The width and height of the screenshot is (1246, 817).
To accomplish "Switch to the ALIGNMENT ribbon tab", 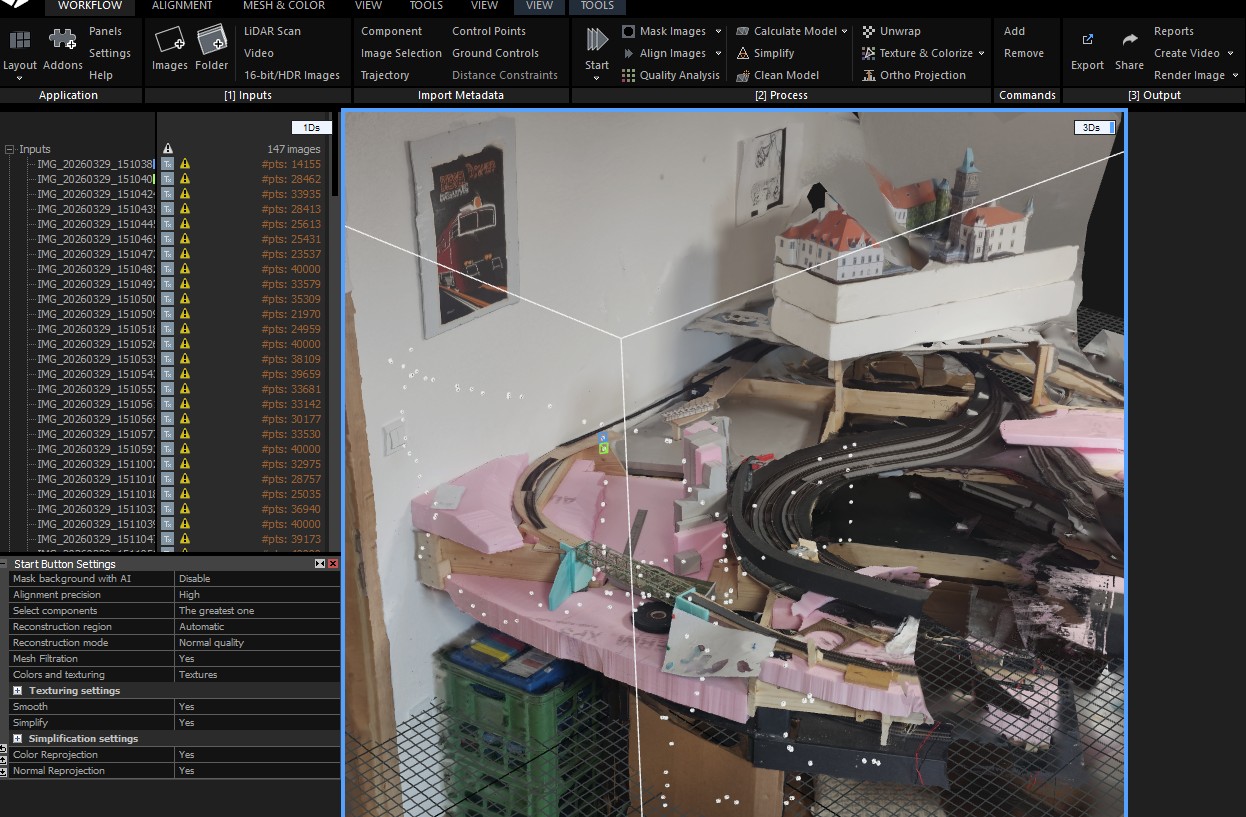I will click(x=182, y=6).
